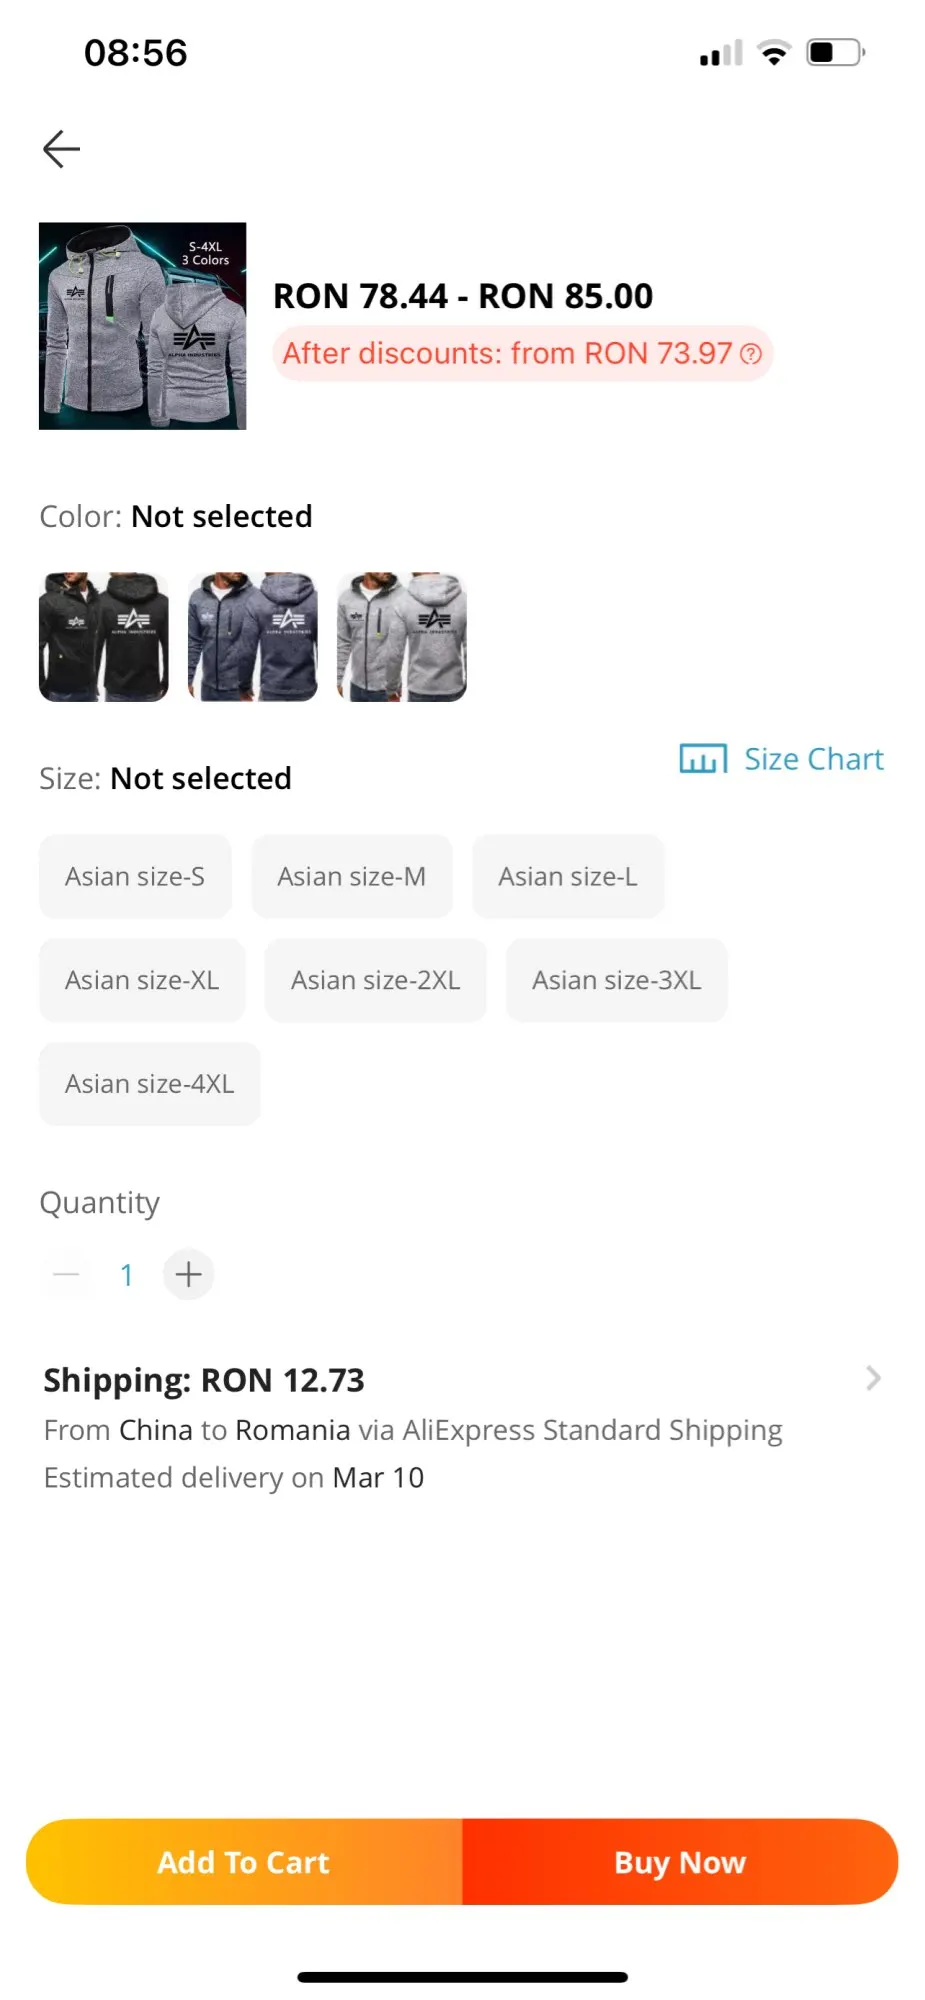925x2000 pixels.
Task: Tap the product hoodie thumbnail image
Action: (143, 326)
